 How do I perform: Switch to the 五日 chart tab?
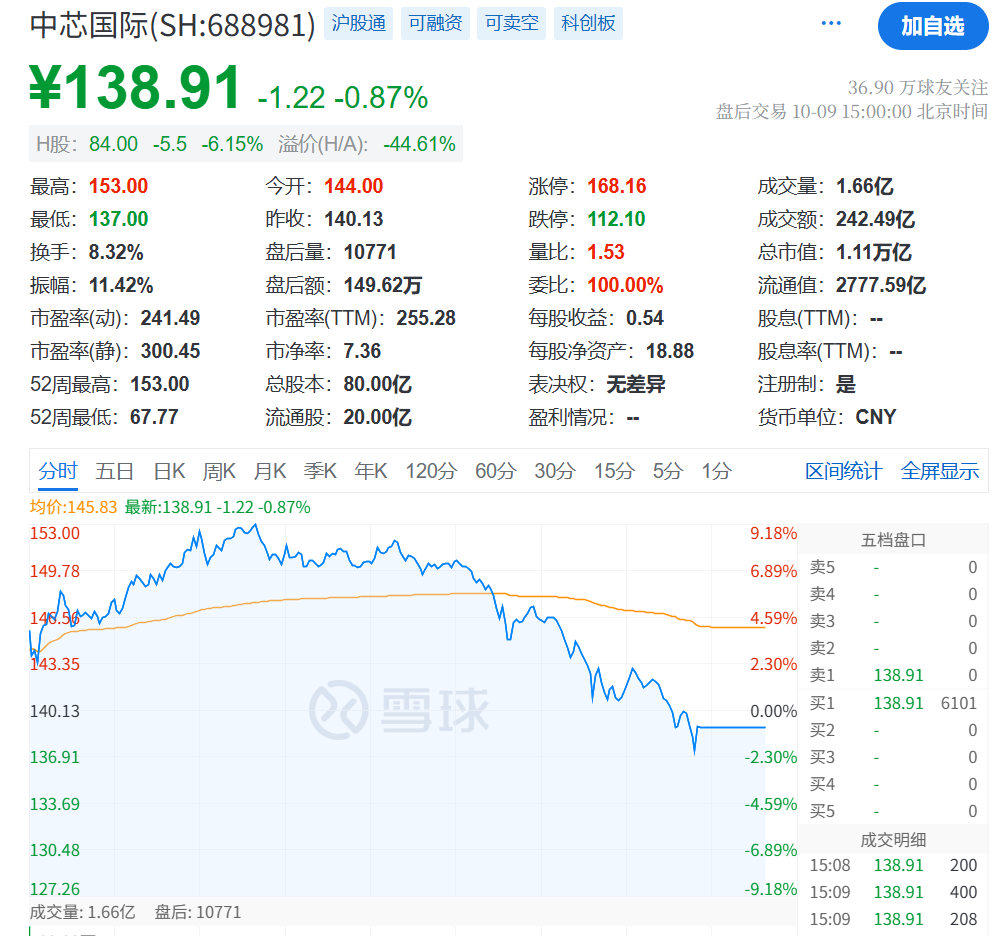click(115, 471)
